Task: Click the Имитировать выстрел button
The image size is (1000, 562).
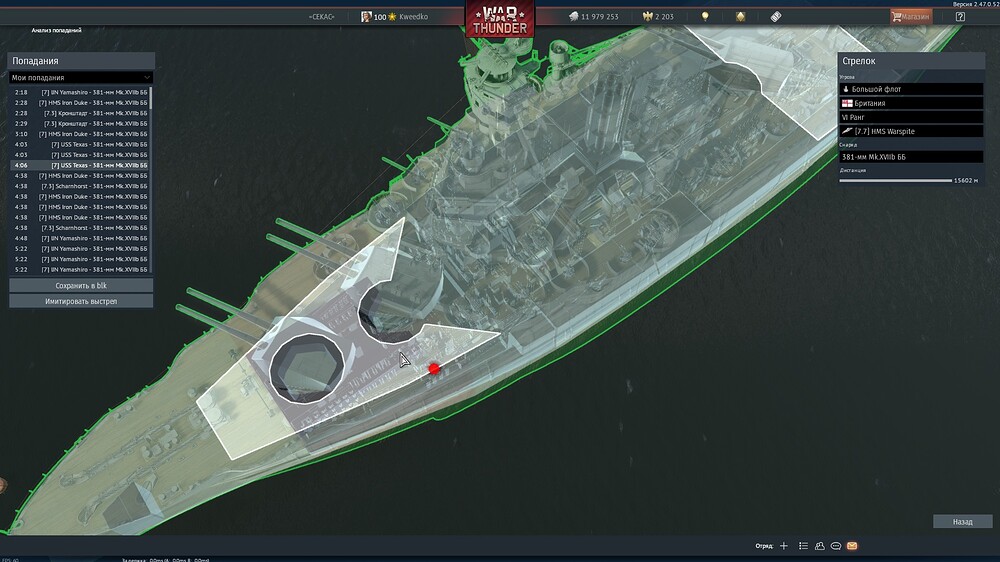Action: (x=81, y=301)
